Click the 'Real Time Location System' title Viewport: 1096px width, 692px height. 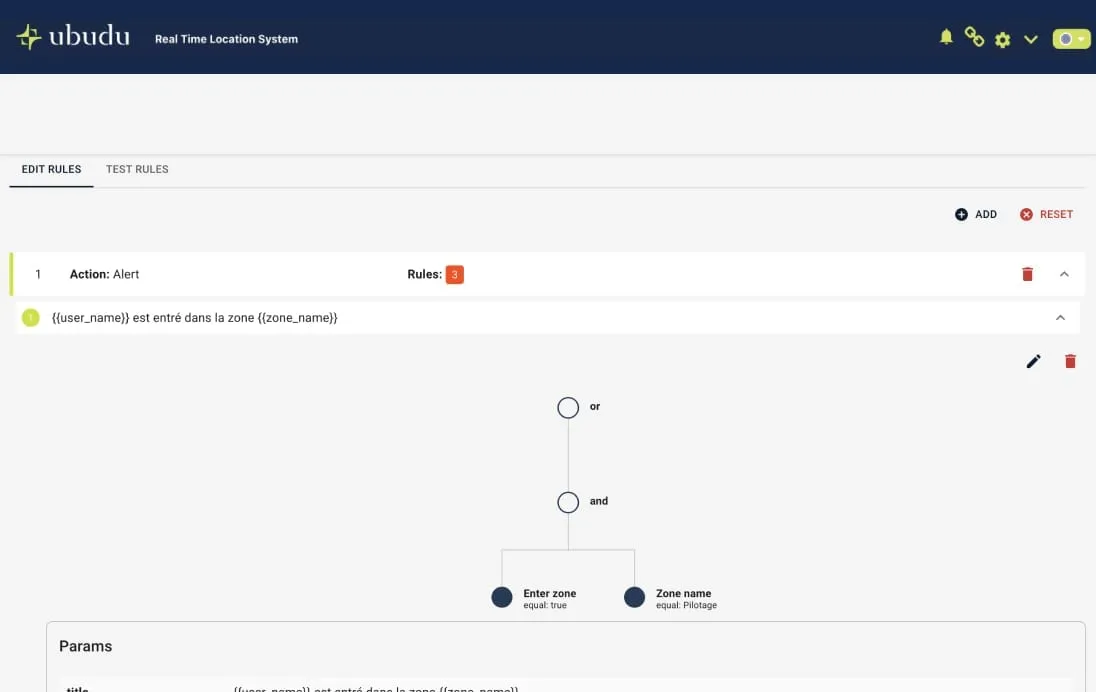point(226,39)
